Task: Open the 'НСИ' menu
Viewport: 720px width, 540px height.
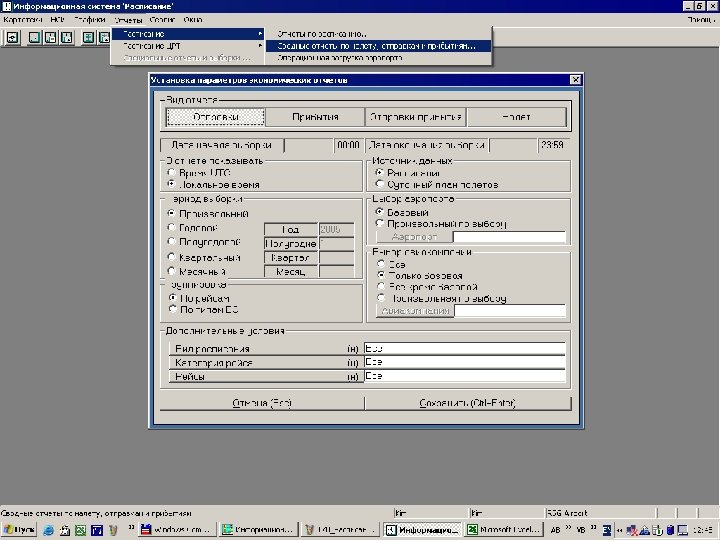Action: point(57,20)
